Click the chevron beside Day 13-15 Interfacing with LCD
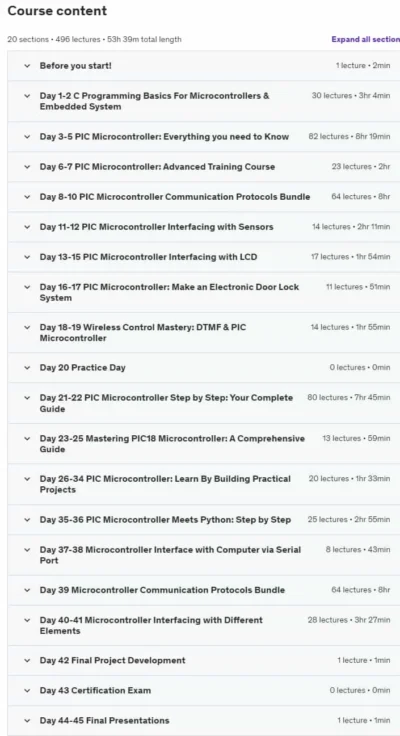The width and height of the screenshot is (400, 736). pyautogui.click(x=27, y=257)
